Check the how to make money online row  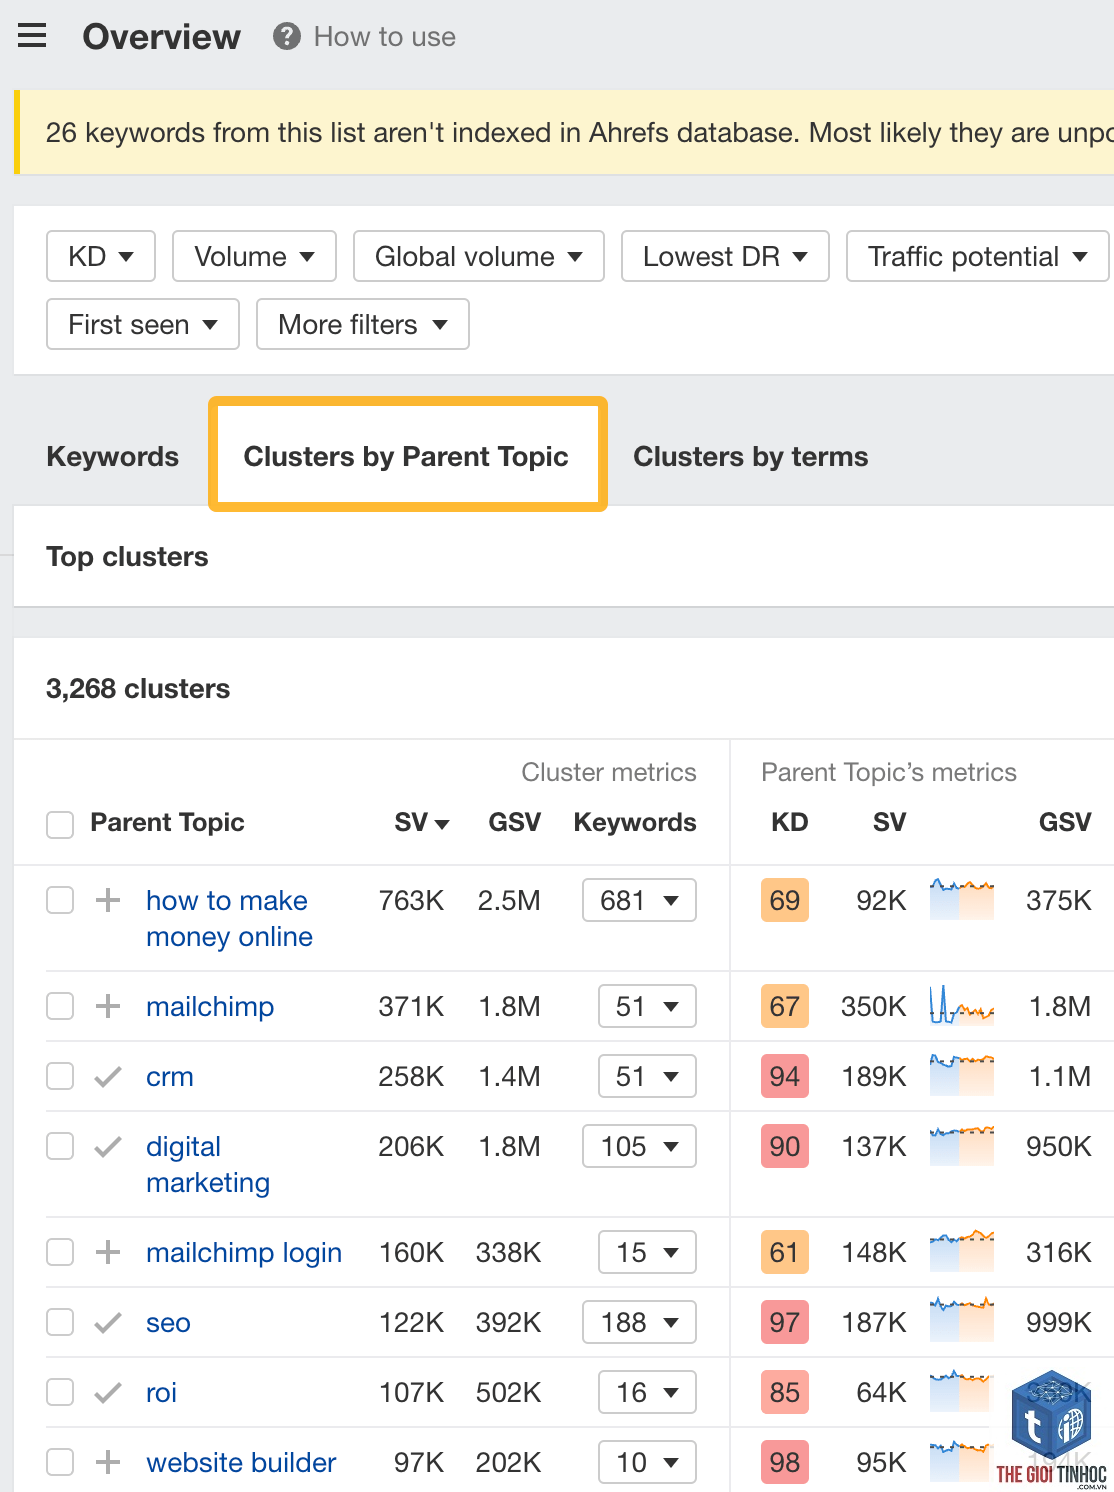(60, 900)
